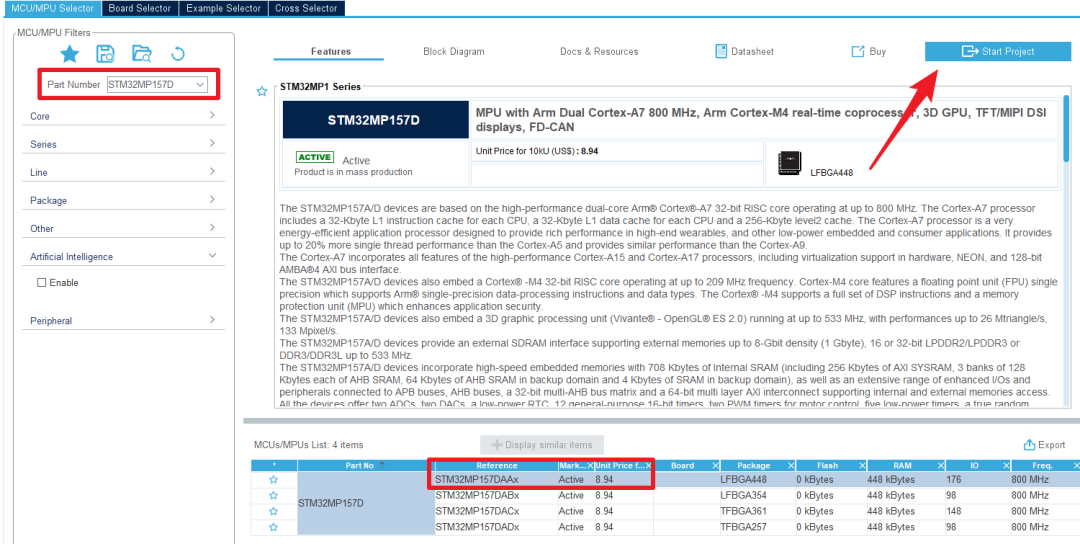Open the Datasheet link
The height and width of the screenshot is (544, 1080).
pyautogui.click(x=744, y=52)
